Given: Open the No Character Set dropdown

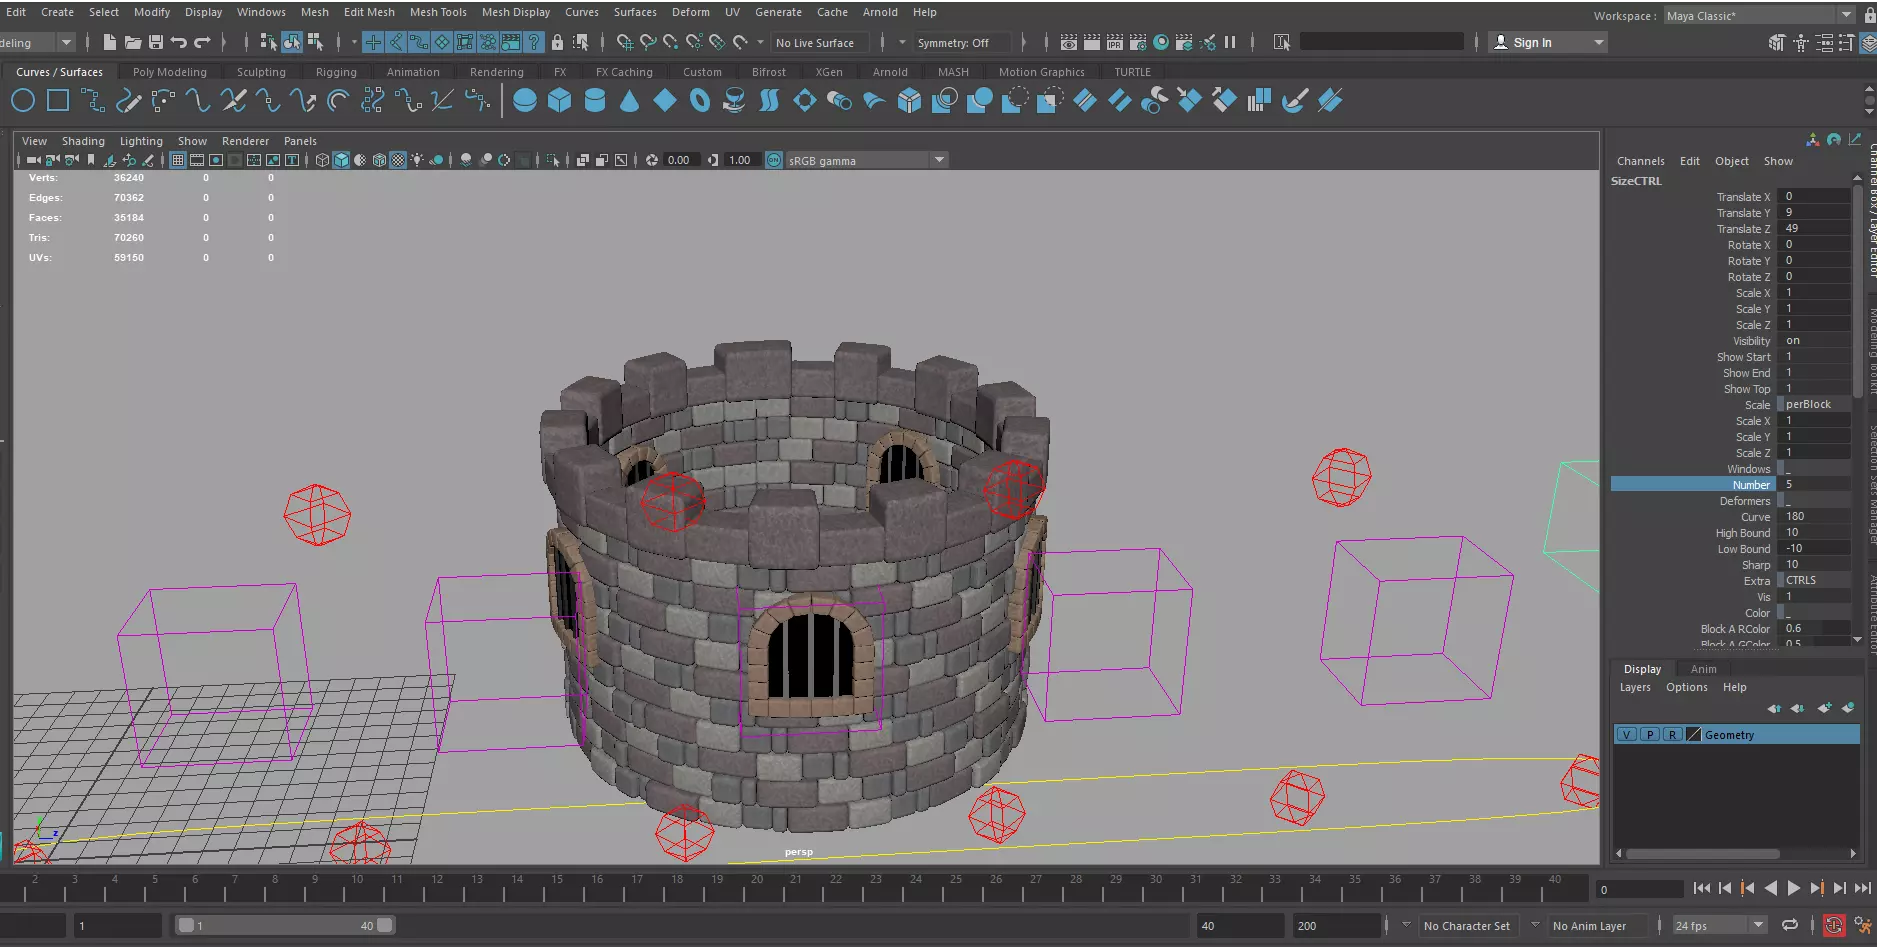Looking at the screenshot, I should point(1468,926).
